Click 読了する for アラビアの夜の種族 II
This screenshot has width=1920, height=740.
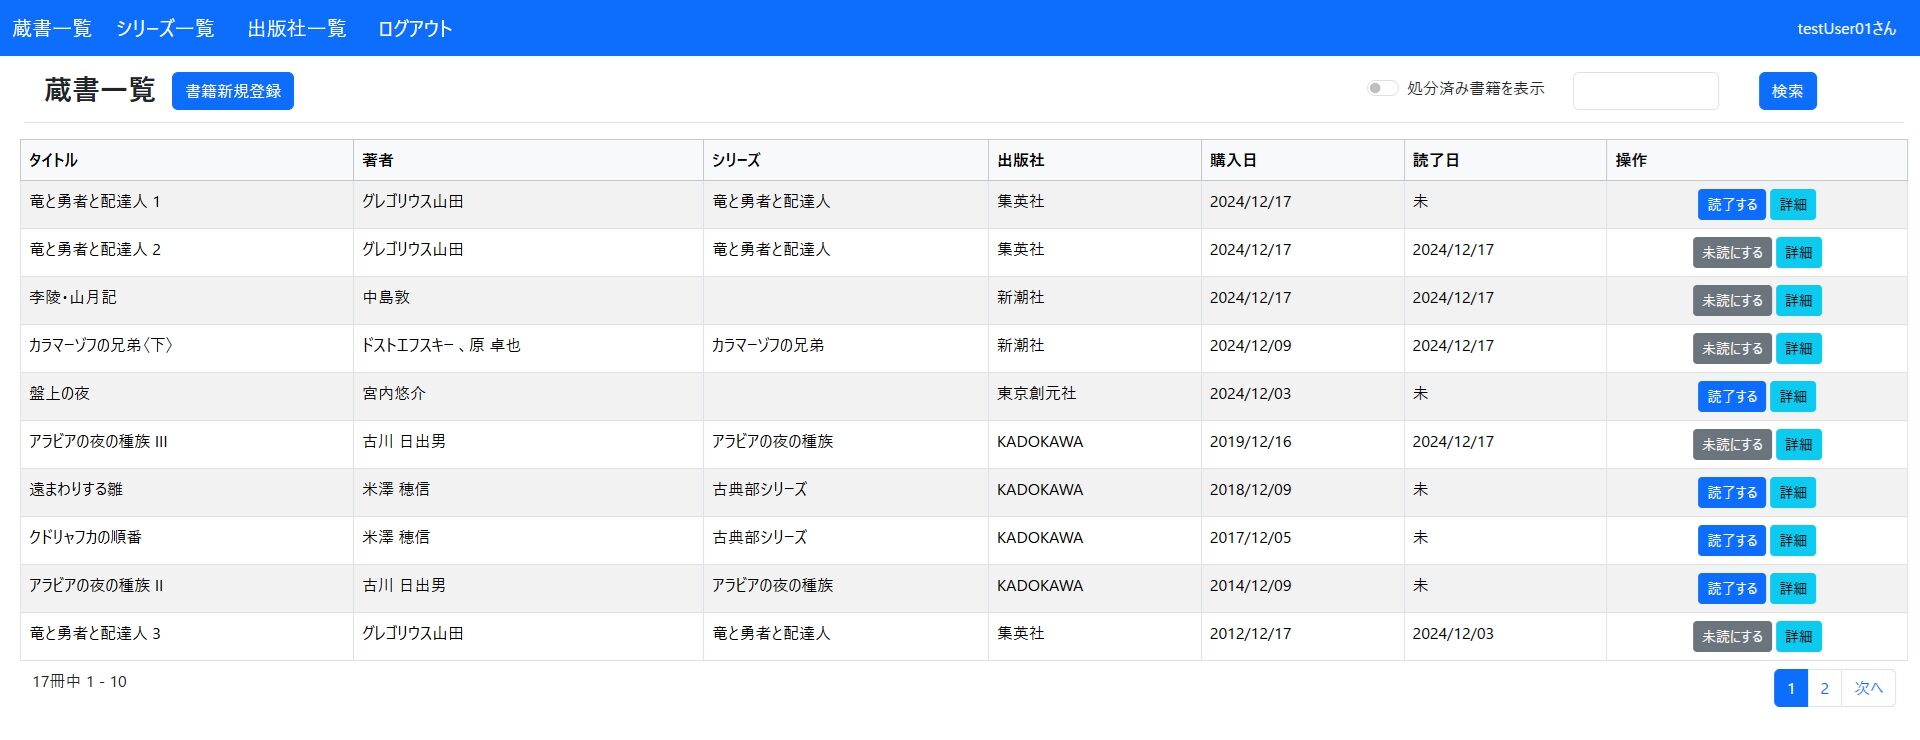(1732, 589)
